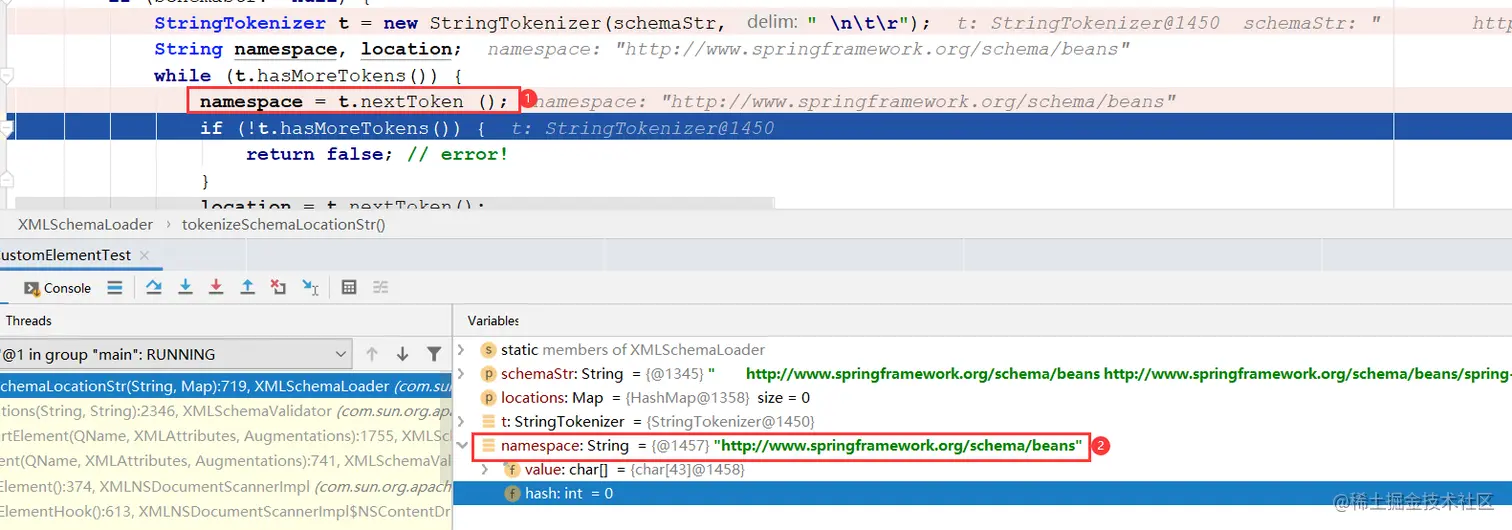Select the ElementHook line 613 stack frame

pyautogui.click(x=226, y=512)
